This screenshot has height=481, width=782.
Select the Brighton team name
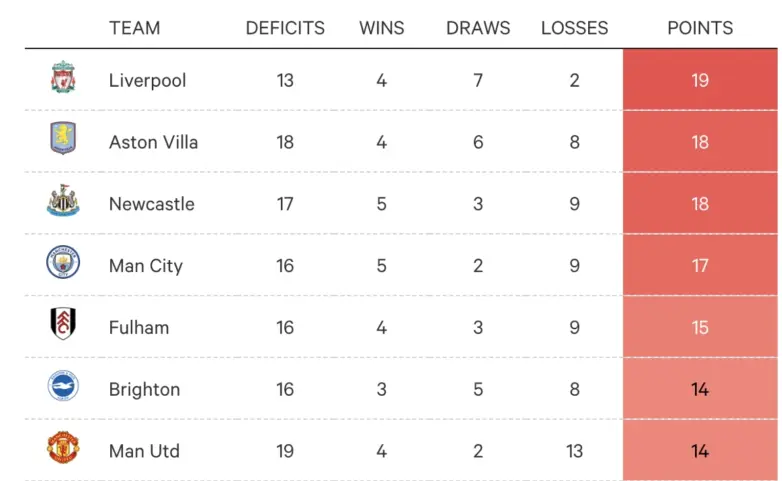click(x=144, y=389)
